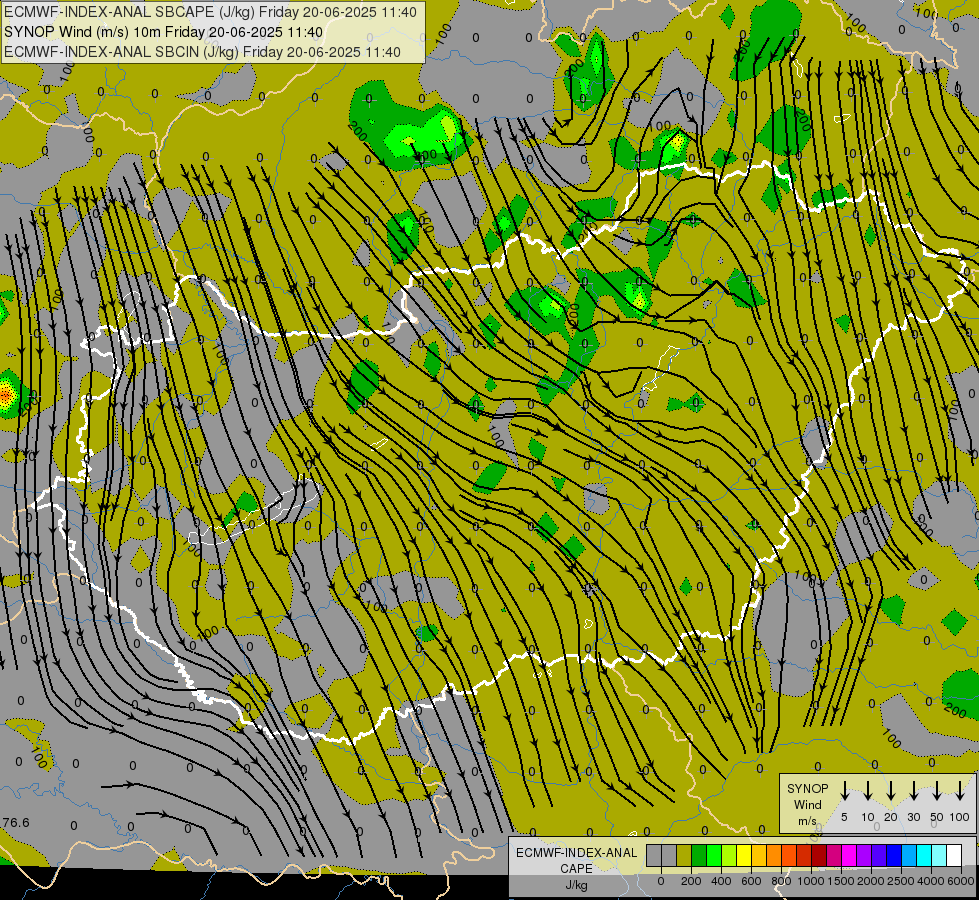
Task: Click the 10 value in the wind legend
Action: point(868,817)
